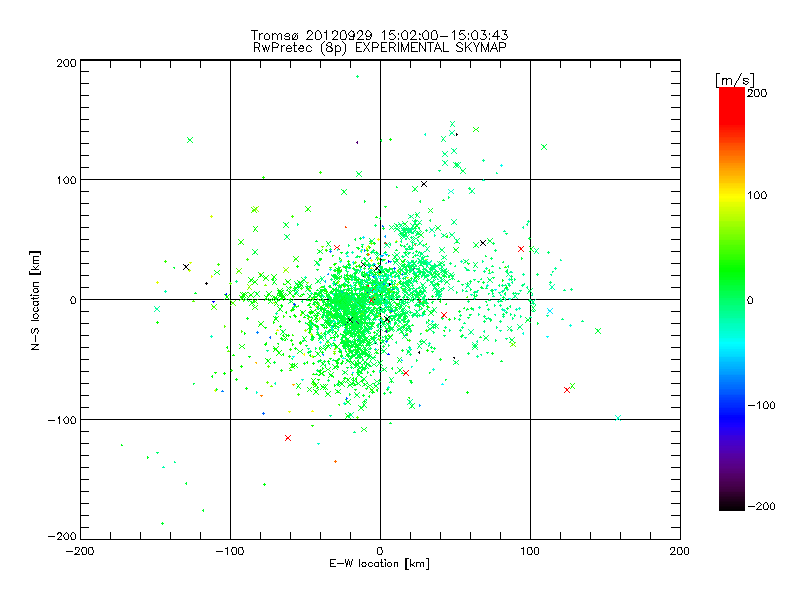Click the colorbar's '-100' label
Screen dimensions: 800x600
761,406
